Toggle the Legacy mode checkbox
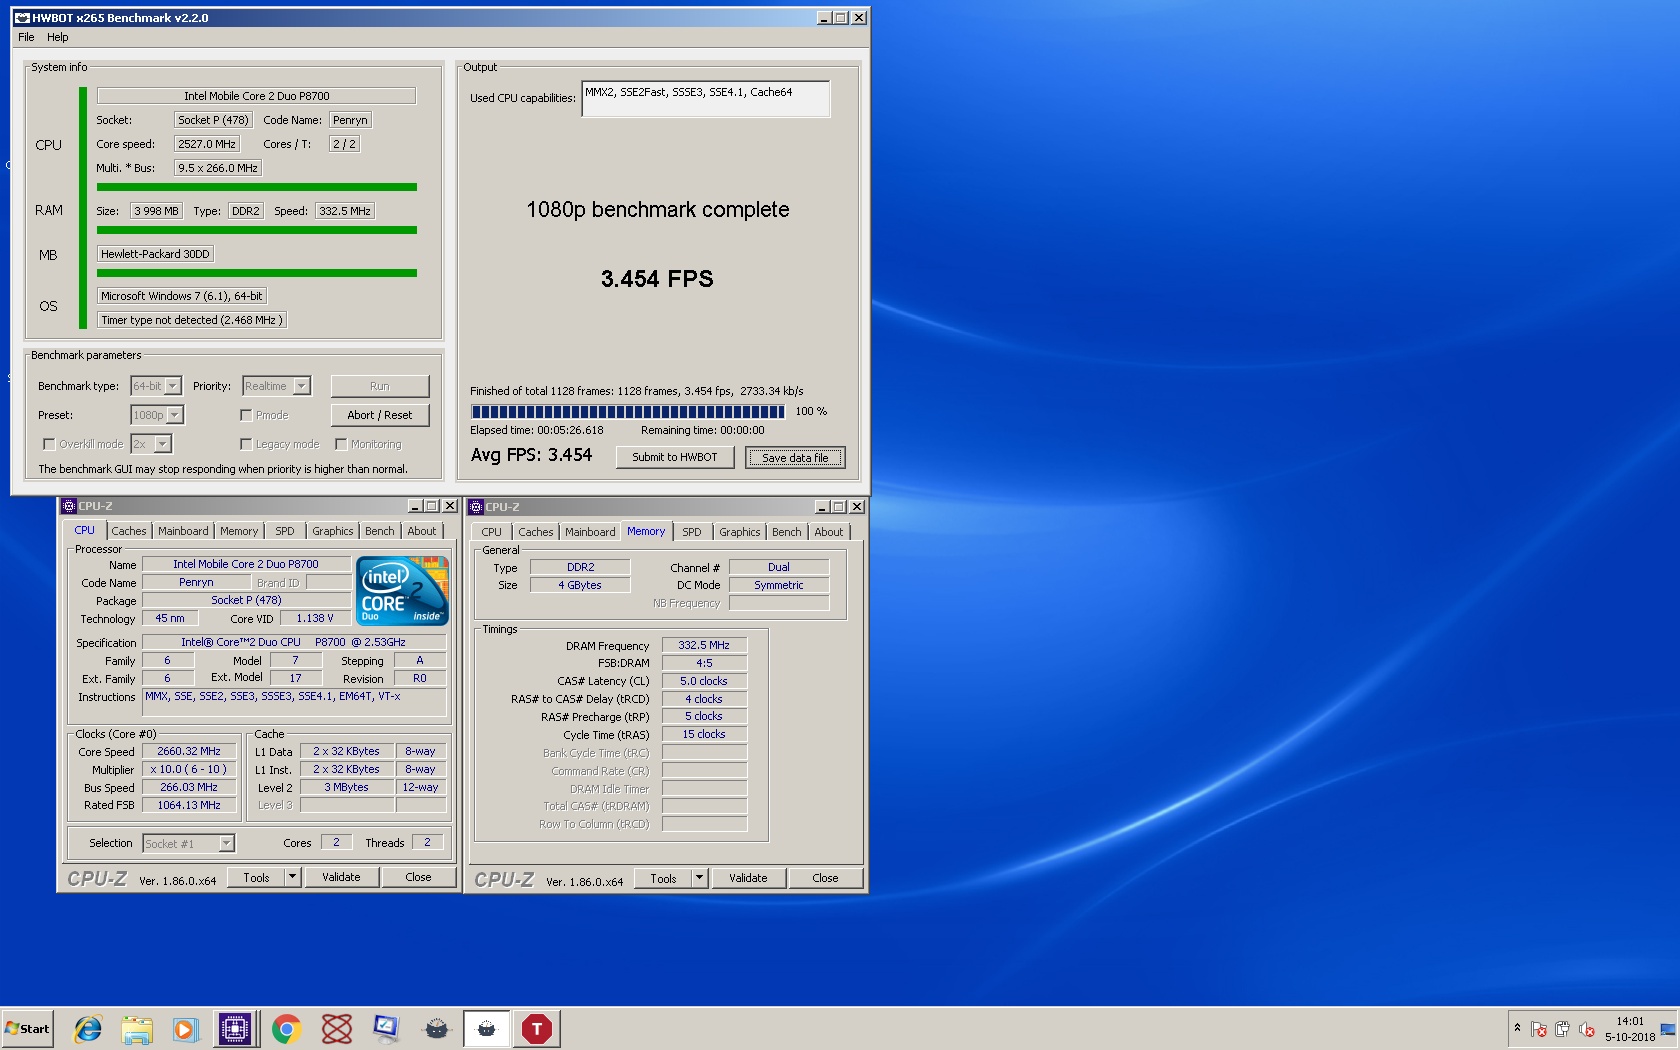Viewport: 1680px width, 1050px height. [246, 444]
